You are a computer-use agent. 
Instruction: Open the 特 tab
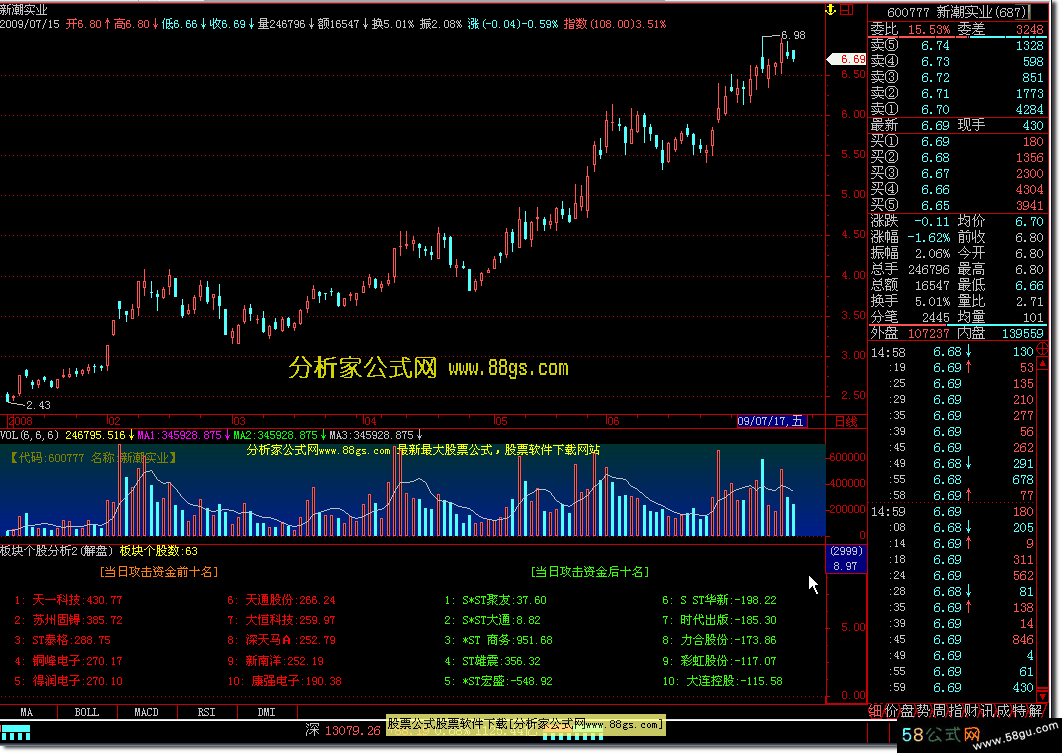pos(1018,710)
